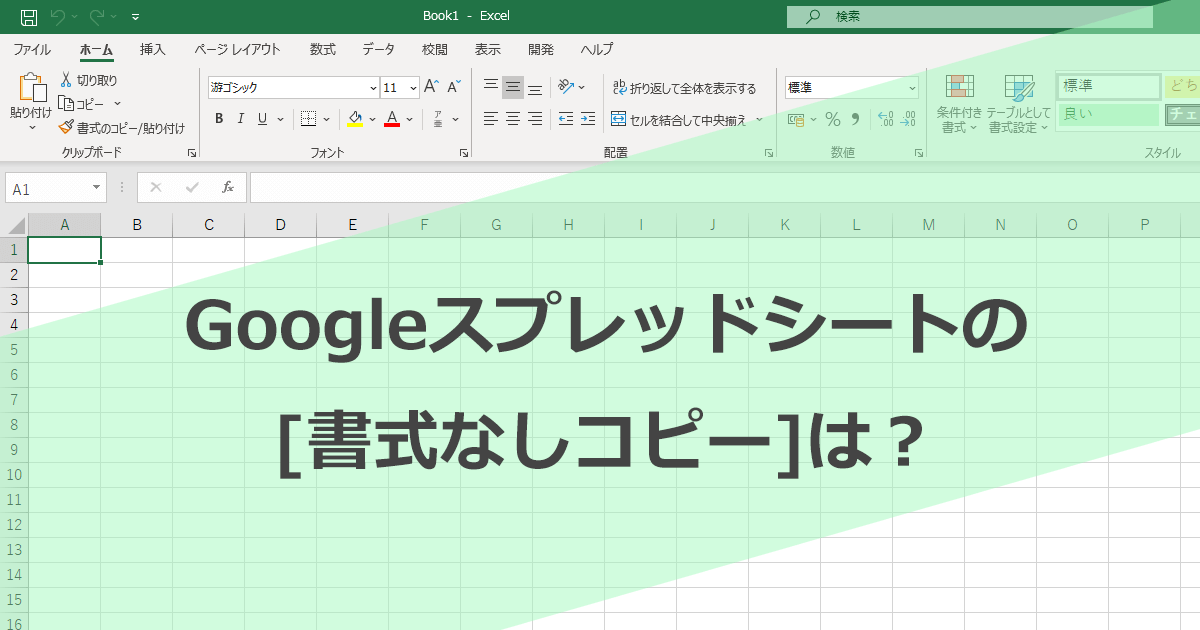The height and width of the screenshot is (630, 1200).
Task: Click the text orientation icon
Action: 566,87
